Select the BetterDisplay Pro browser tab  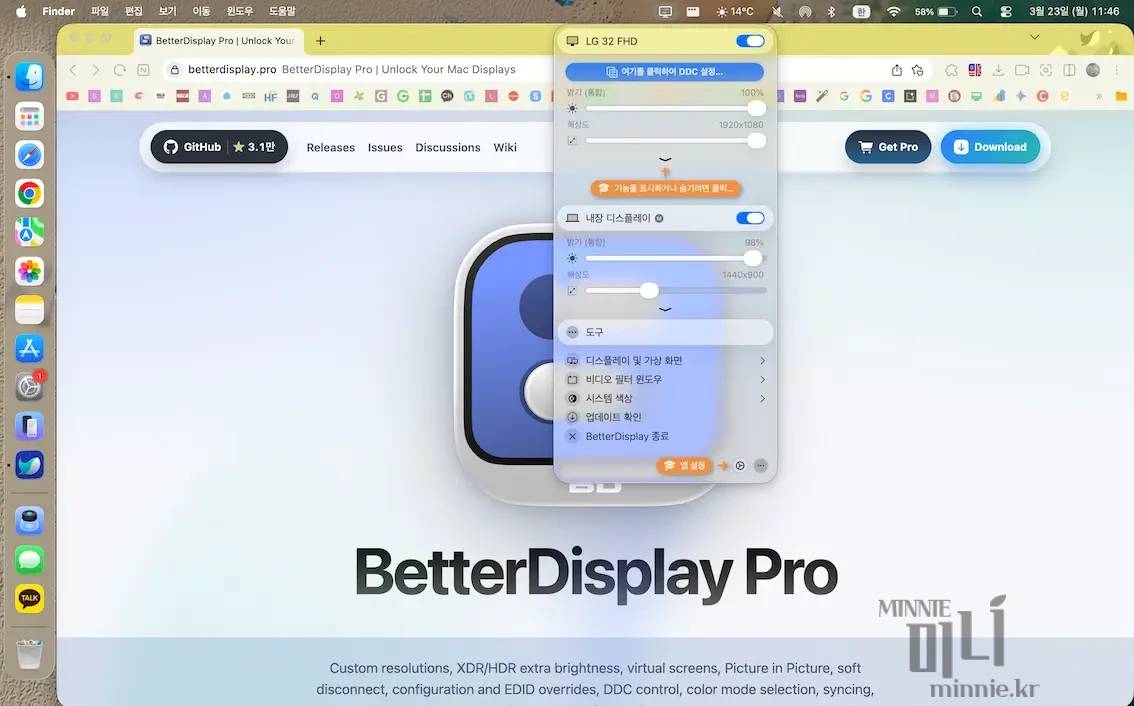click(218, 41)
